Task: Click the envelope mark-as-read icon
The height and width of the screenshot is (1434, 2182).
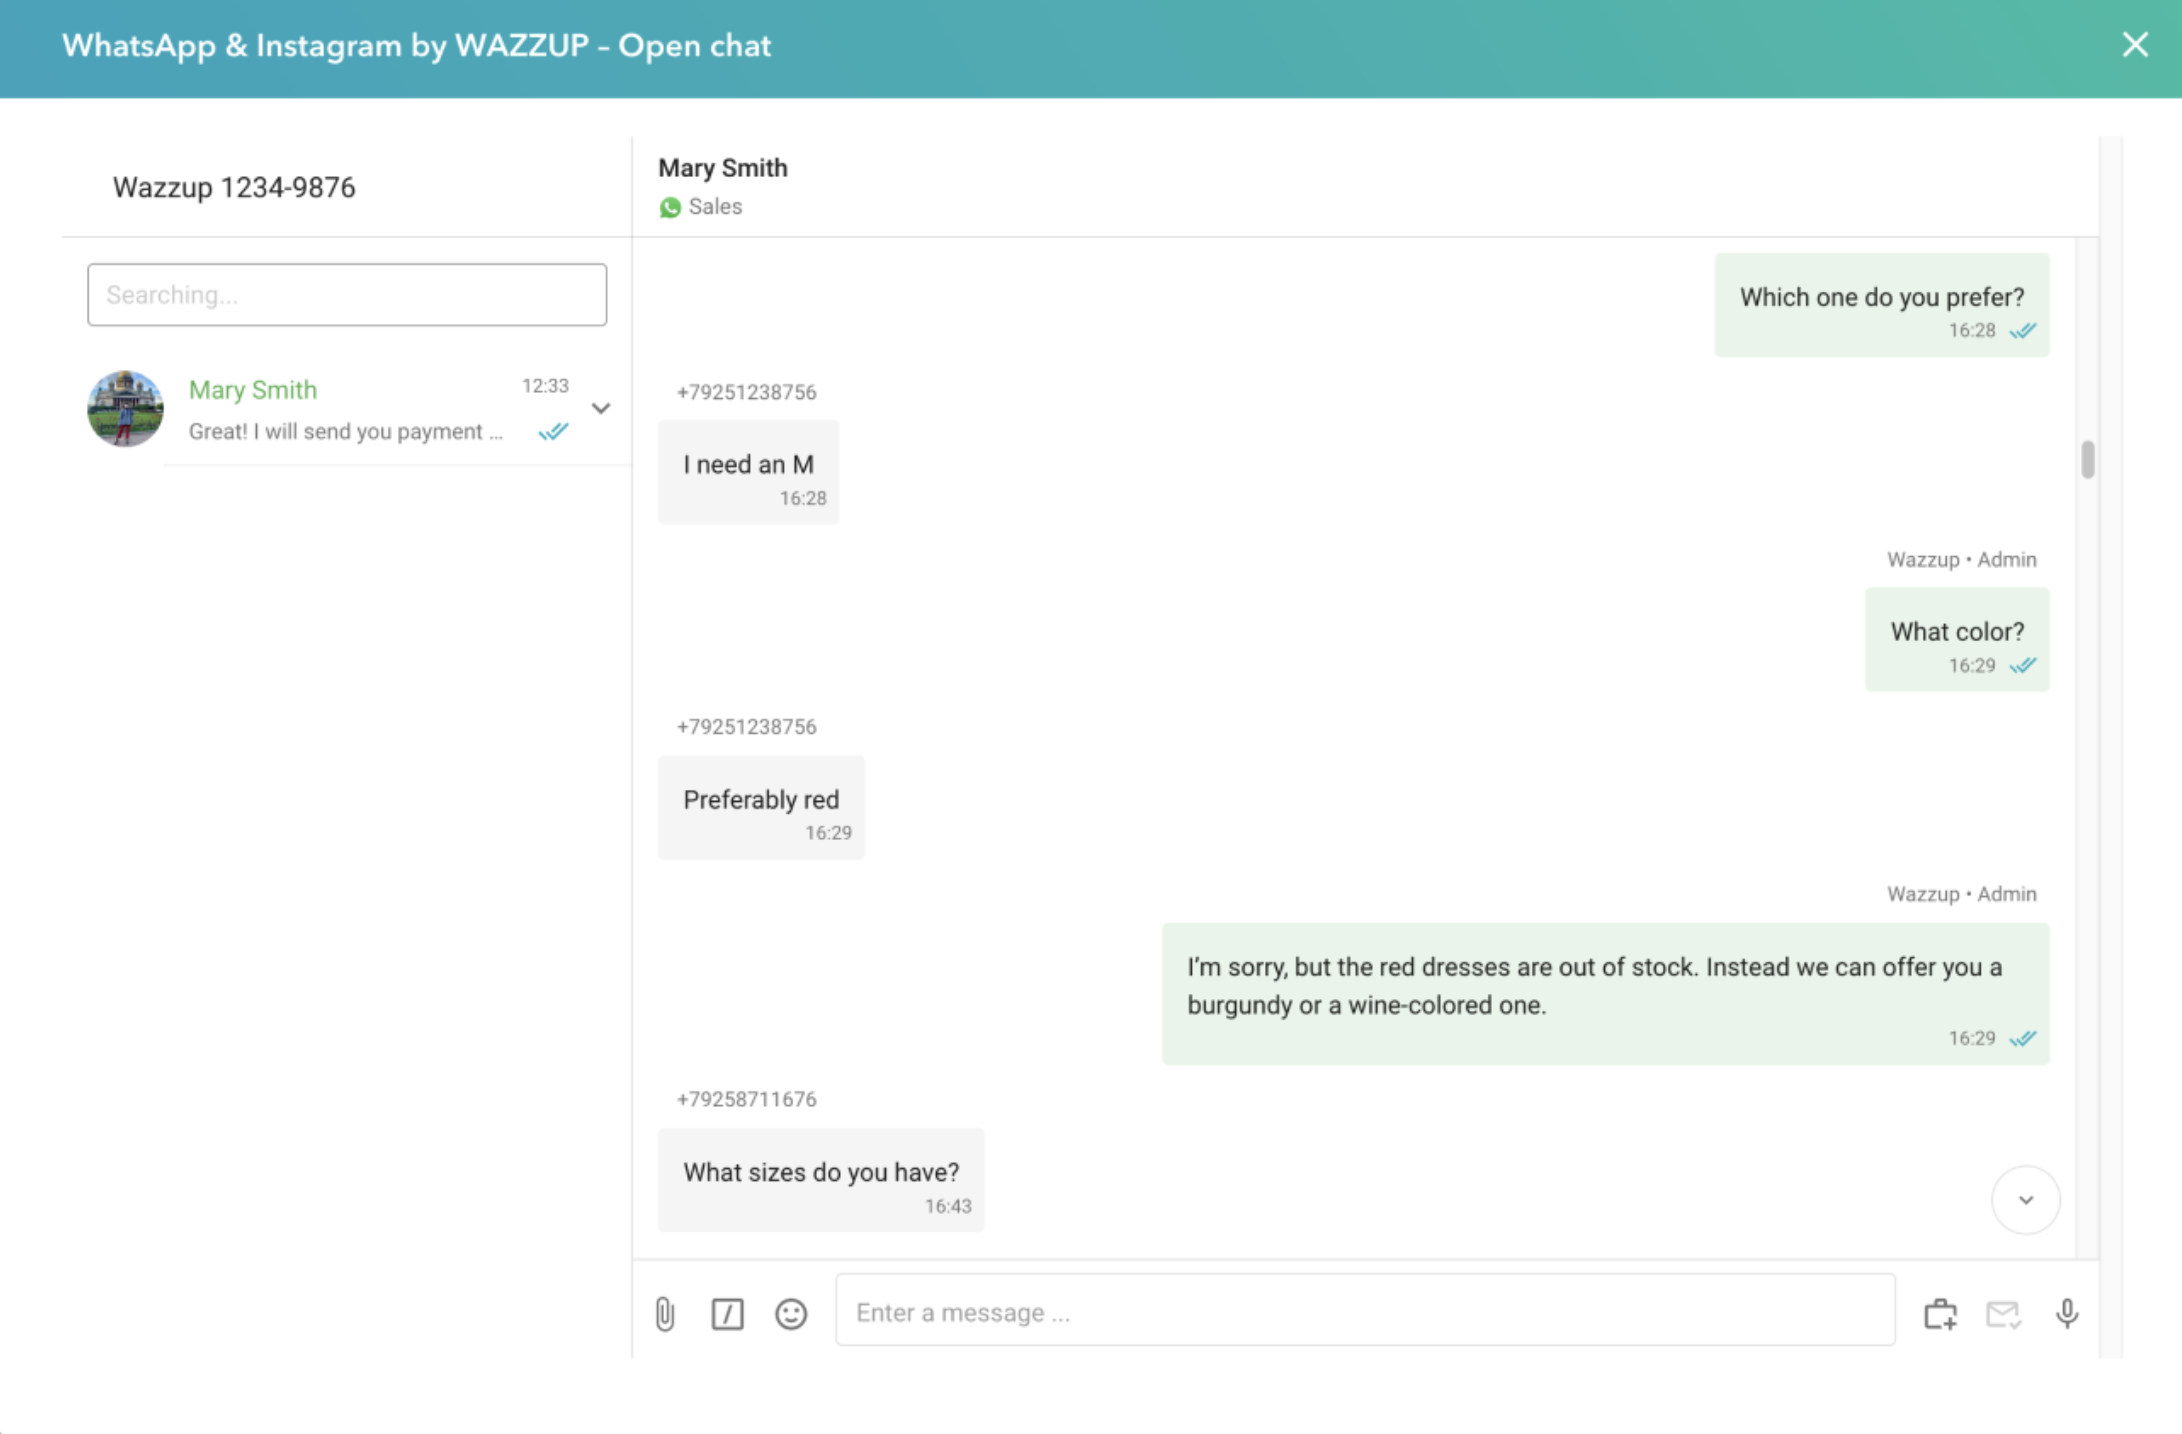Action: (x=2003, y=1314)
